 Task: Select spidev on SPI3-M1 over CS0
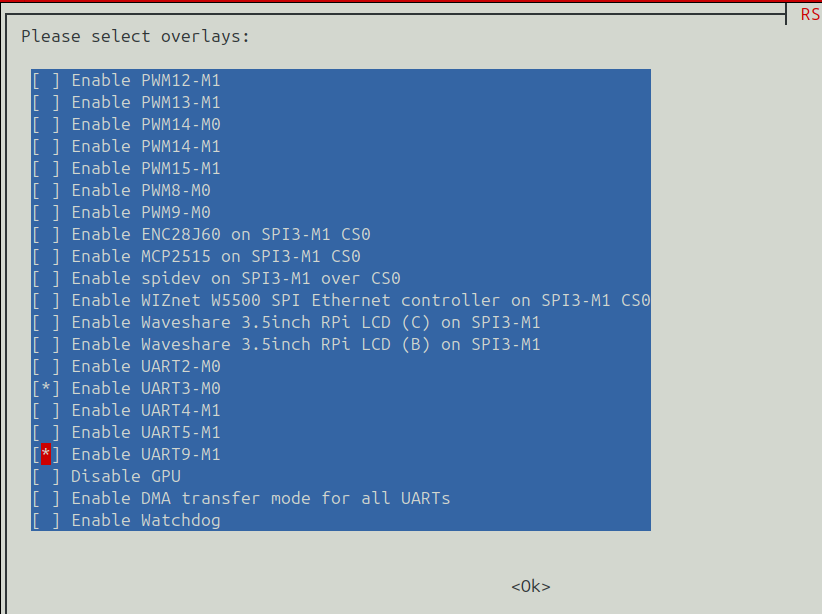pos(341,278)
